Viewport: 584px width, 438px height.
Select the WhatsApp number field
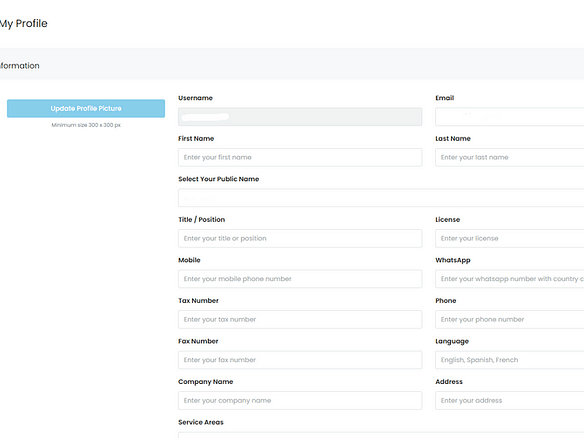510,279
